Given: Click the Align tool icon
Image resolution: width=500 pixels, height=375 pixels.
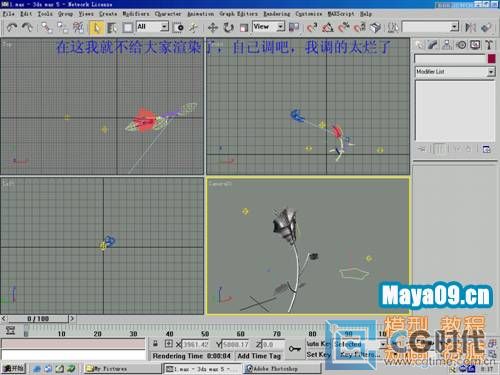Looking at the screenshot, I should [x=486, y=27].
